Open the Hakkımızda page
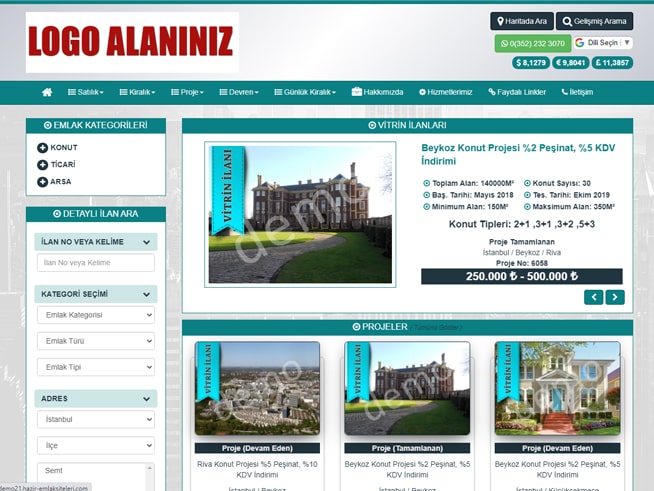The width and height of the screenshot is (654, 491). click(x=377, y=92)
